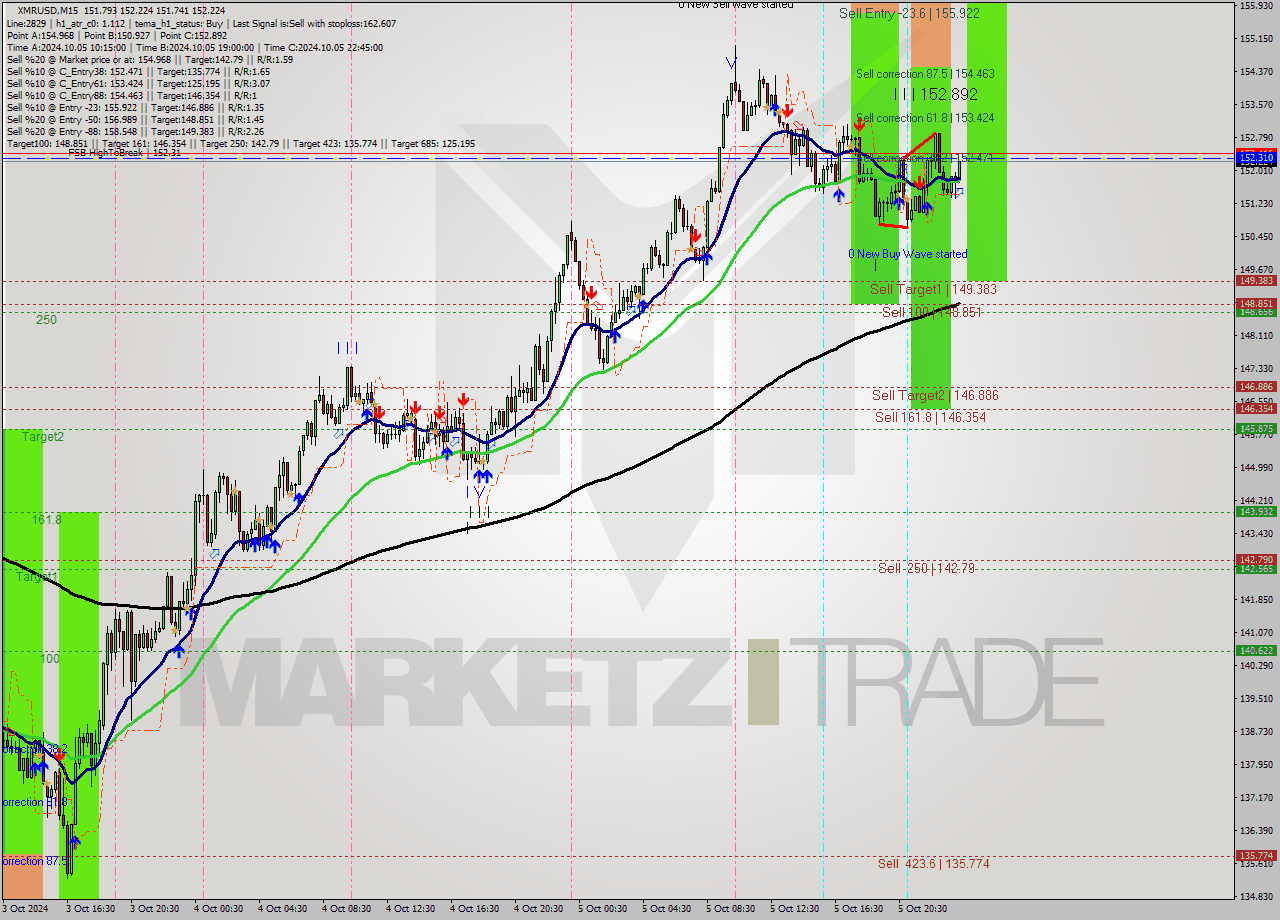This screenshot has height=920, width=1280.
Task: Click the '5 Oct 16:30' time axis label
Action: pyautogui.click(x=860, y=909)
